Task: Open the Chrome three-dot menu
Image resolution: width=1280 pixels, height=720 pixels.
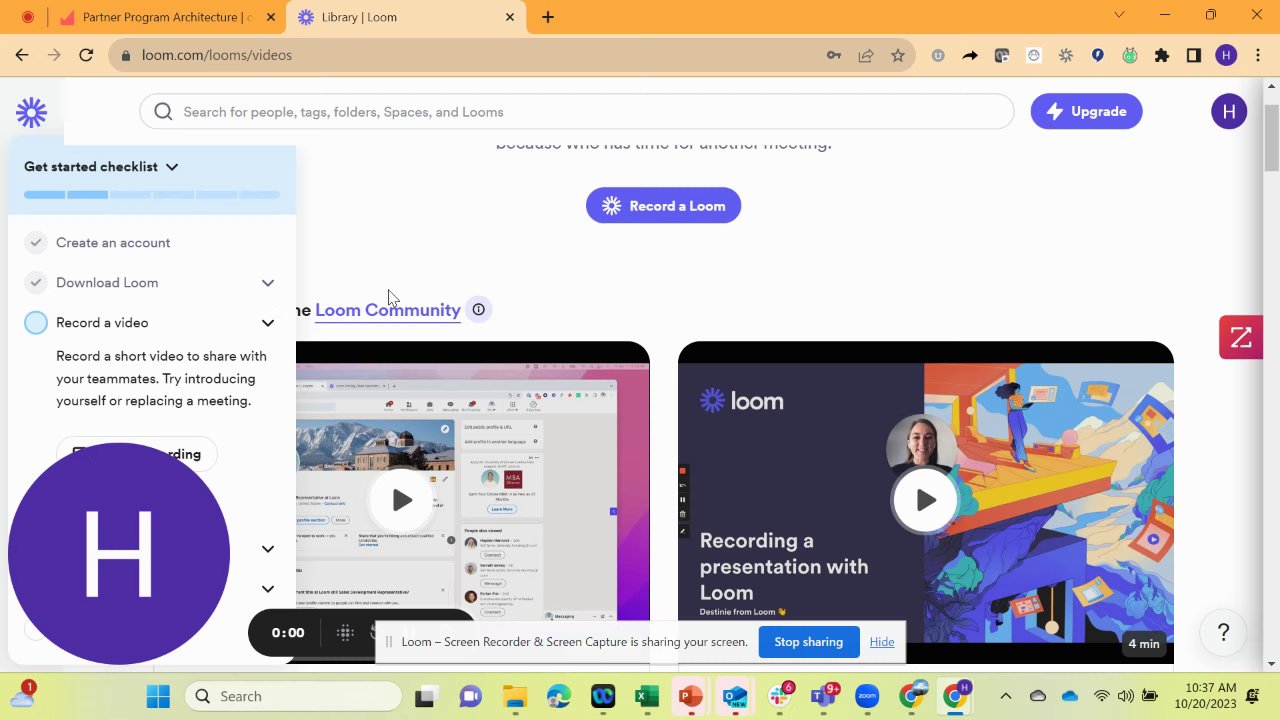Action: point(1257,55)
